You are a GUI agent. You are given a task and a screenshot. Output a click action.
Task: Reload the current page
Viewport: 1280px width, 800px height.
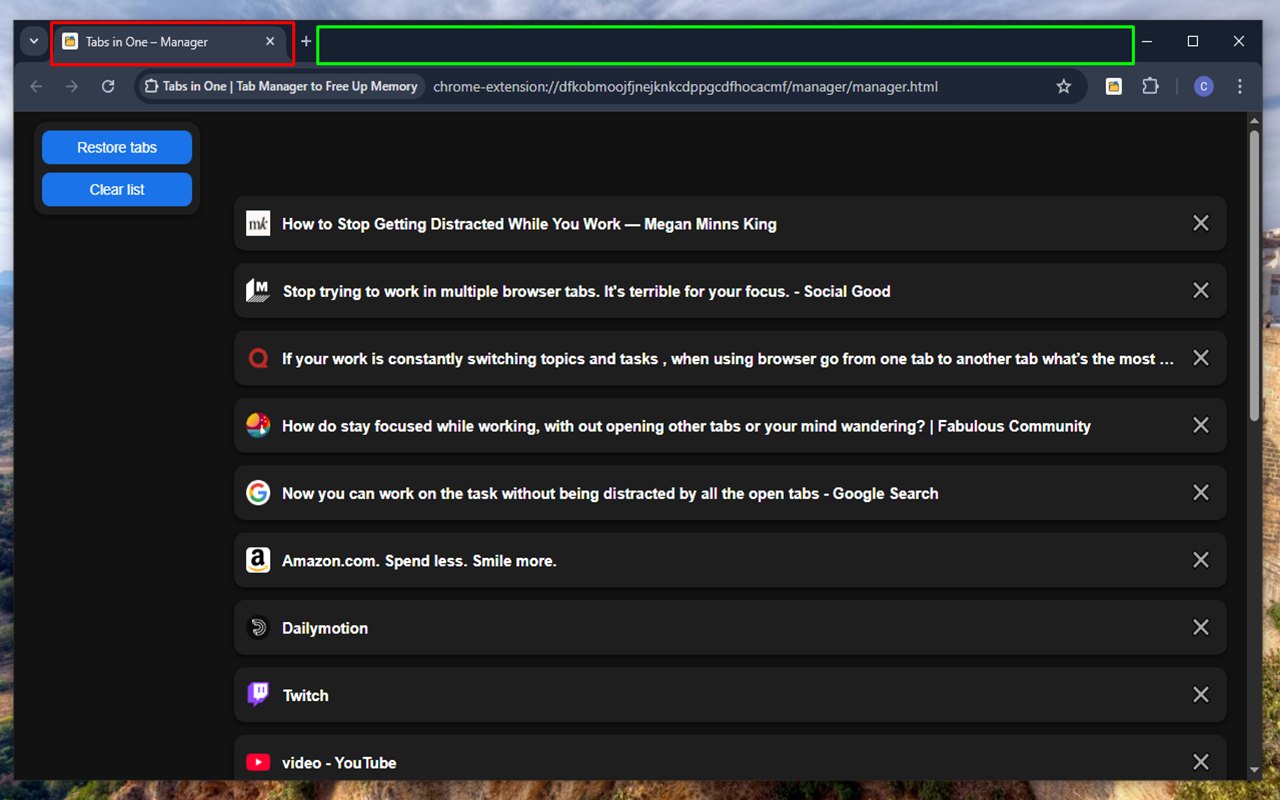click(108, 86)
